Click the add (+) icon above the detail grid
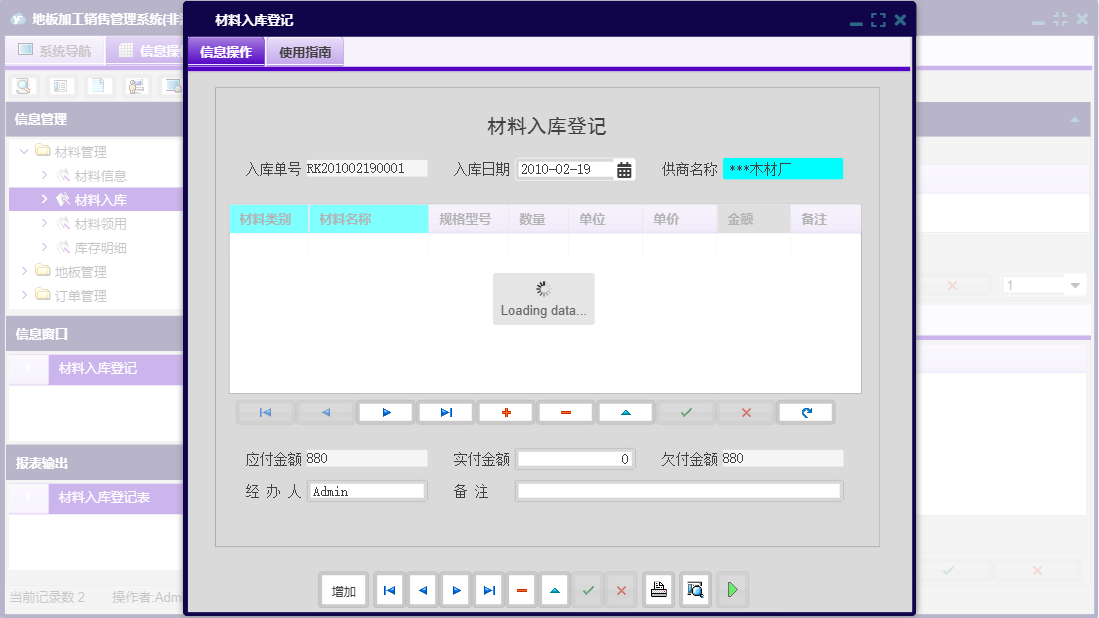This screenshot has height=618, width=1099. [505, 411]
